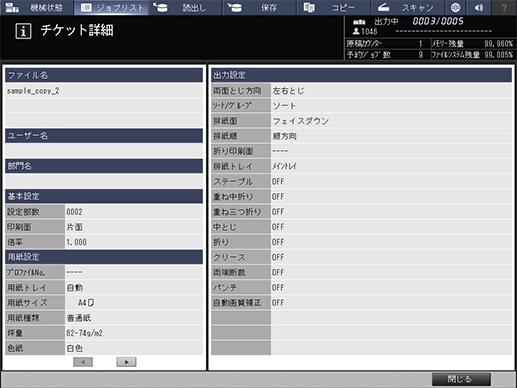Click the パンチ row label
The image size is (517, 388).
[241, 288]
